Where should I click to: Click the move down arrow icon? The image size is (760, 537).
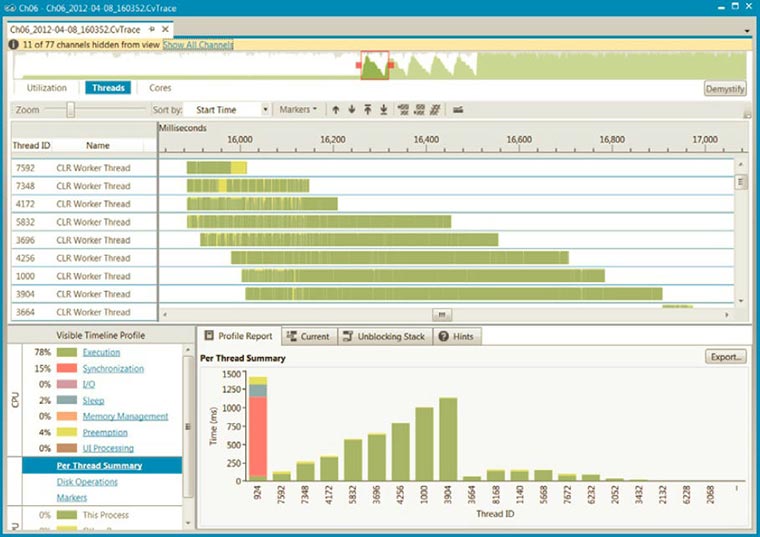[352, 109]
